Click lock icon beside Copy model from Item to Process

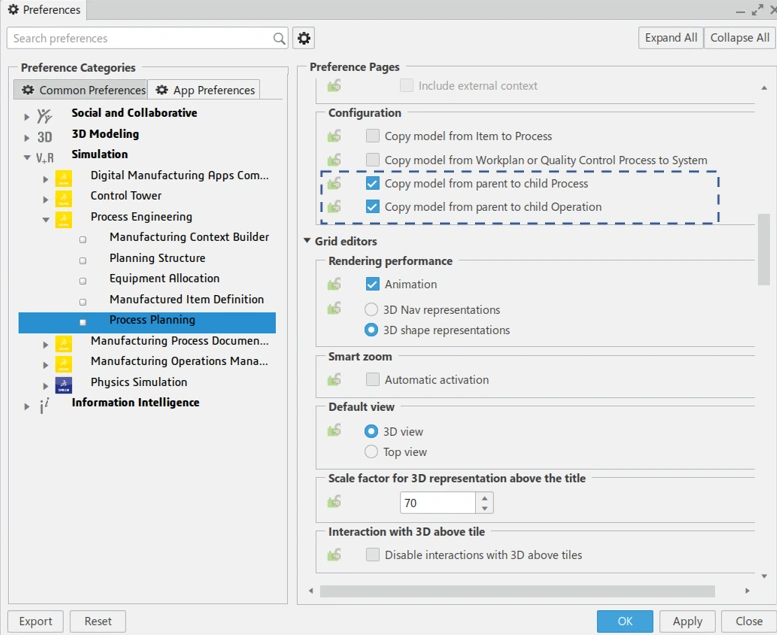coord(335,136)
